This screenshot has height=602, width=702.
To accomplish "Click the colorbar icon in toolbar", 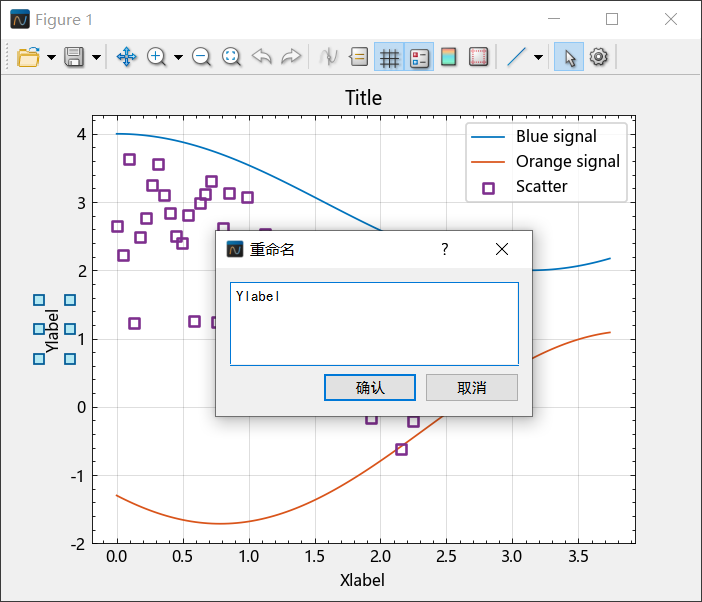I will tap(449, 57).
